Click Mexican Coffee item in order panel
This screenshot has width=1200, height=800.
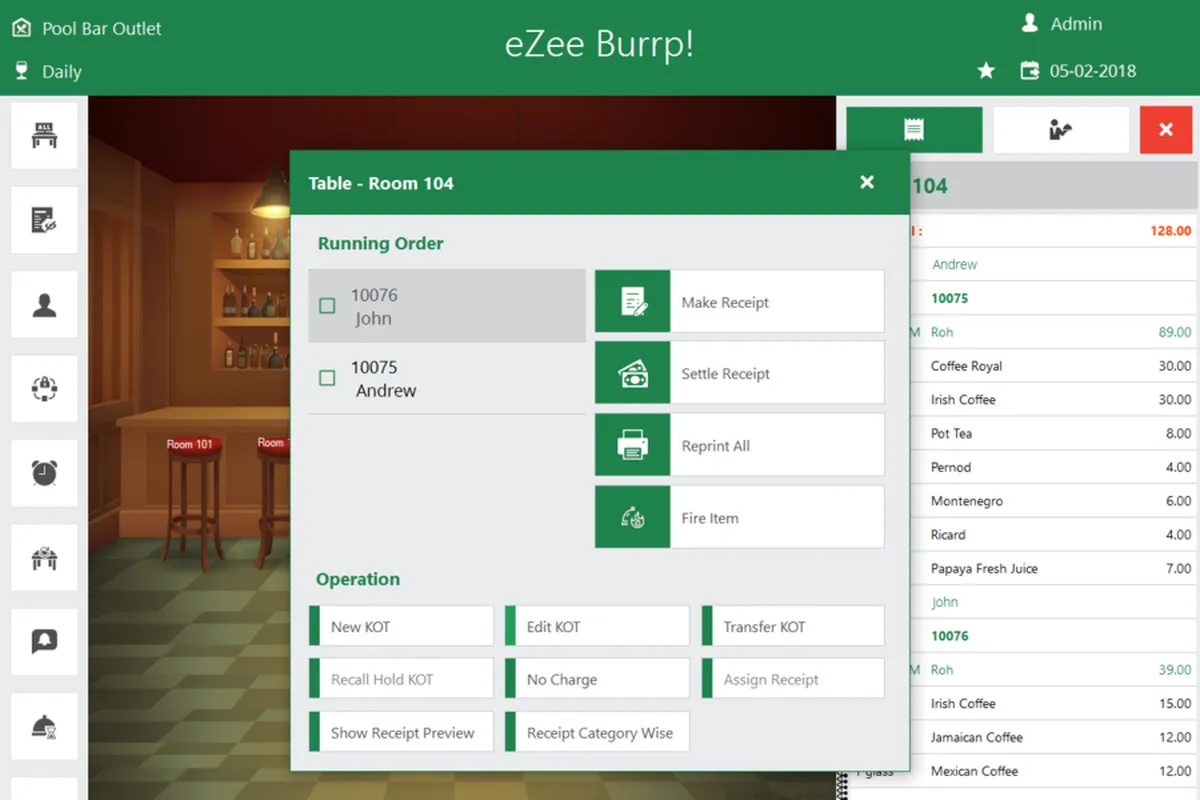(974, 771)
